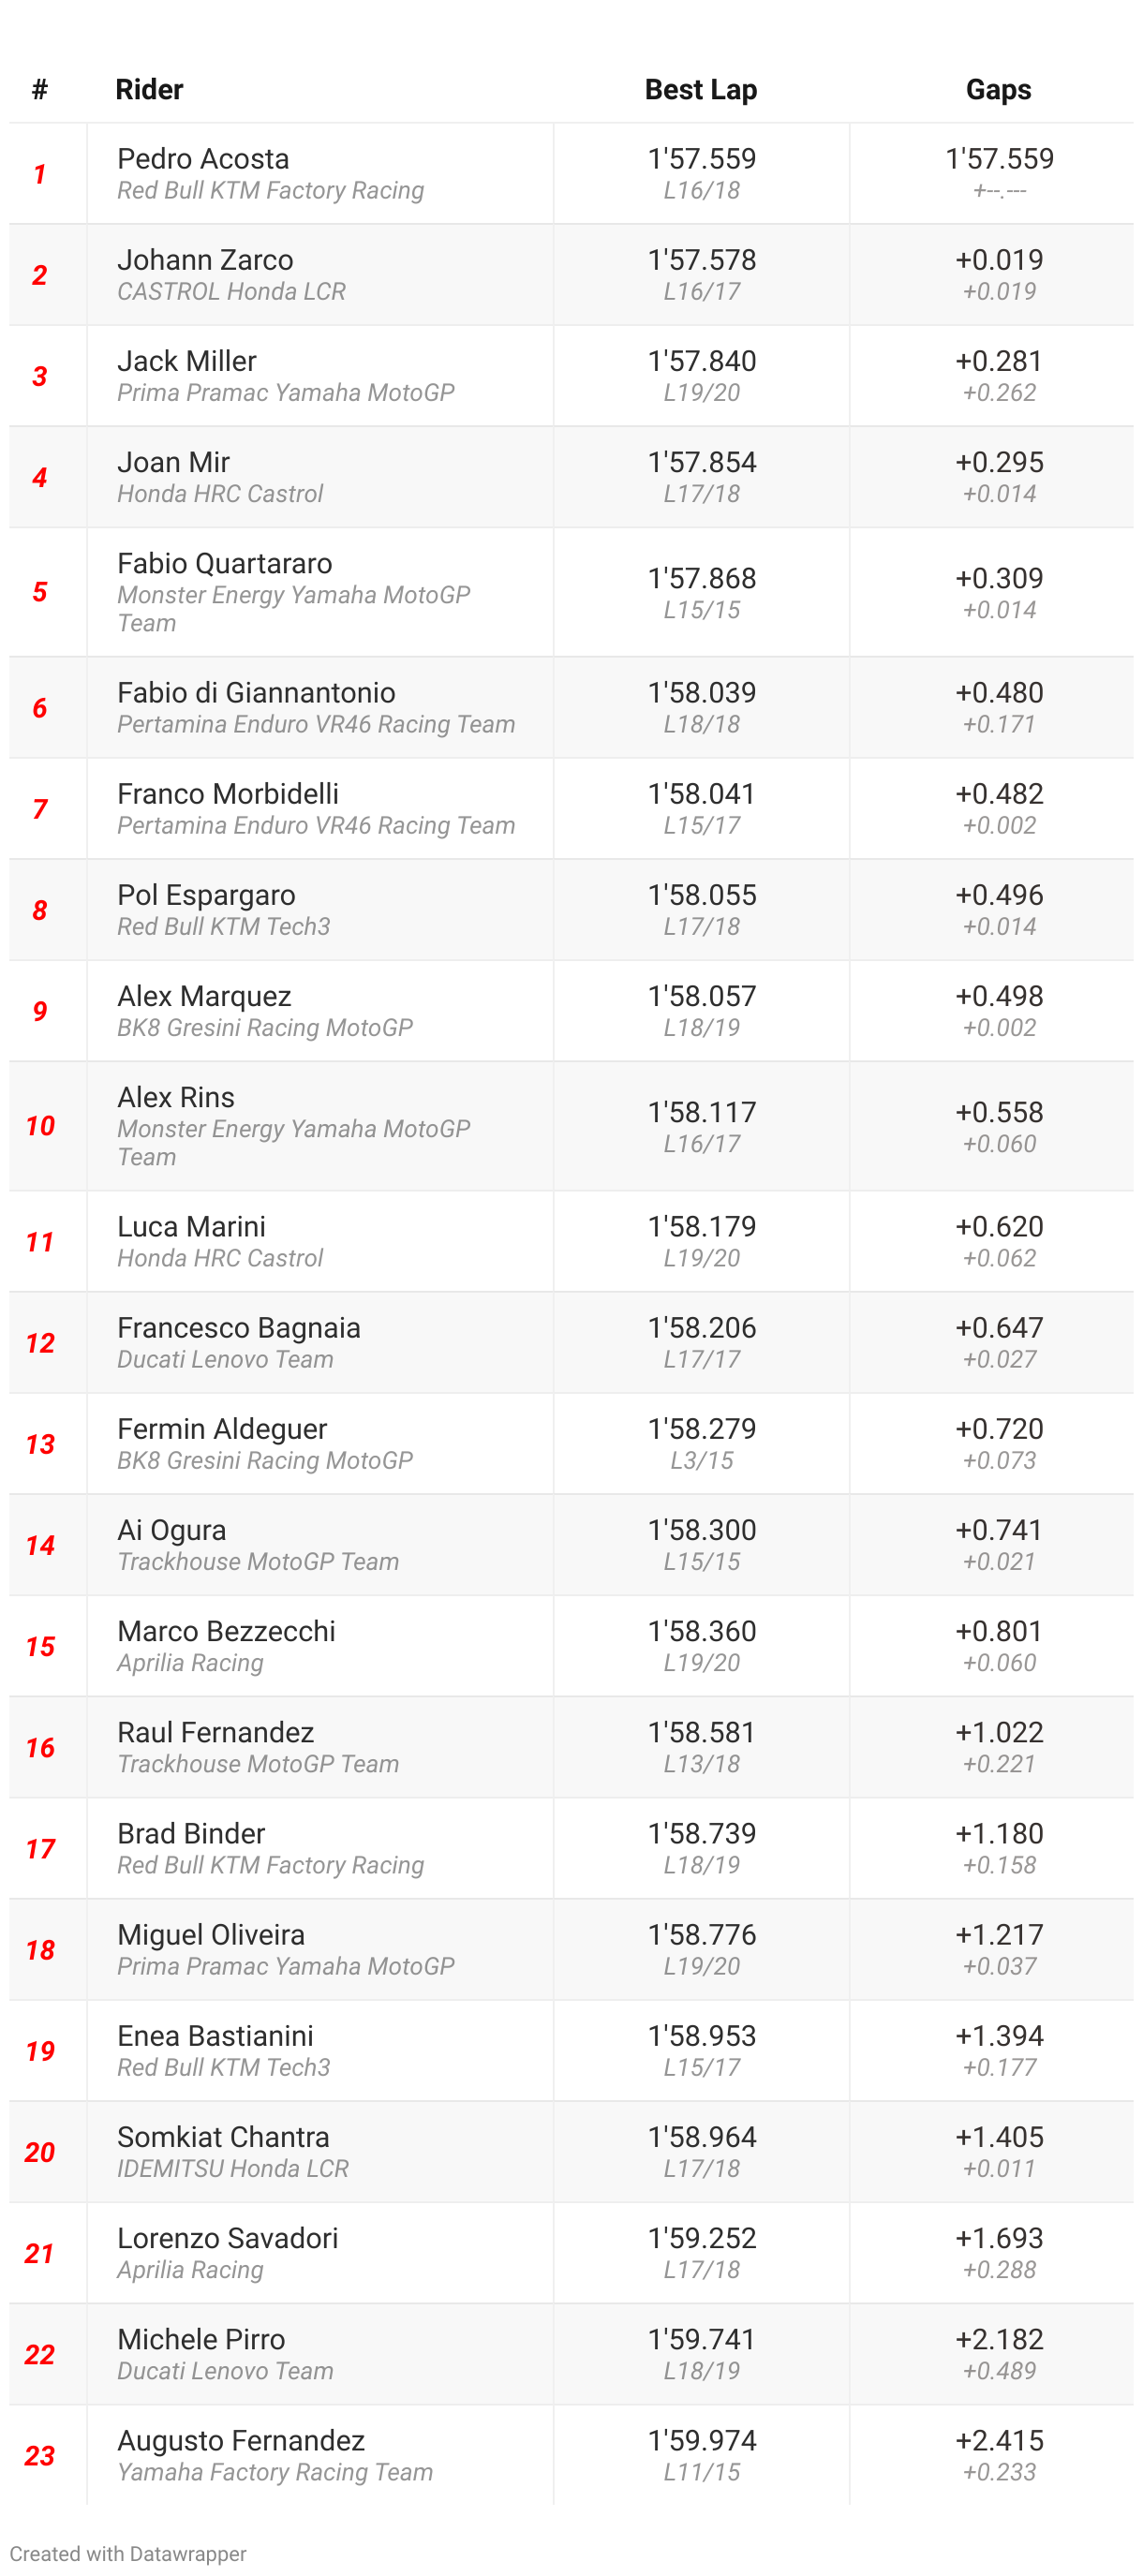Click the Fabio Quartararo rider entry
Screen dimensions: 1143x2576
[224, 563]
